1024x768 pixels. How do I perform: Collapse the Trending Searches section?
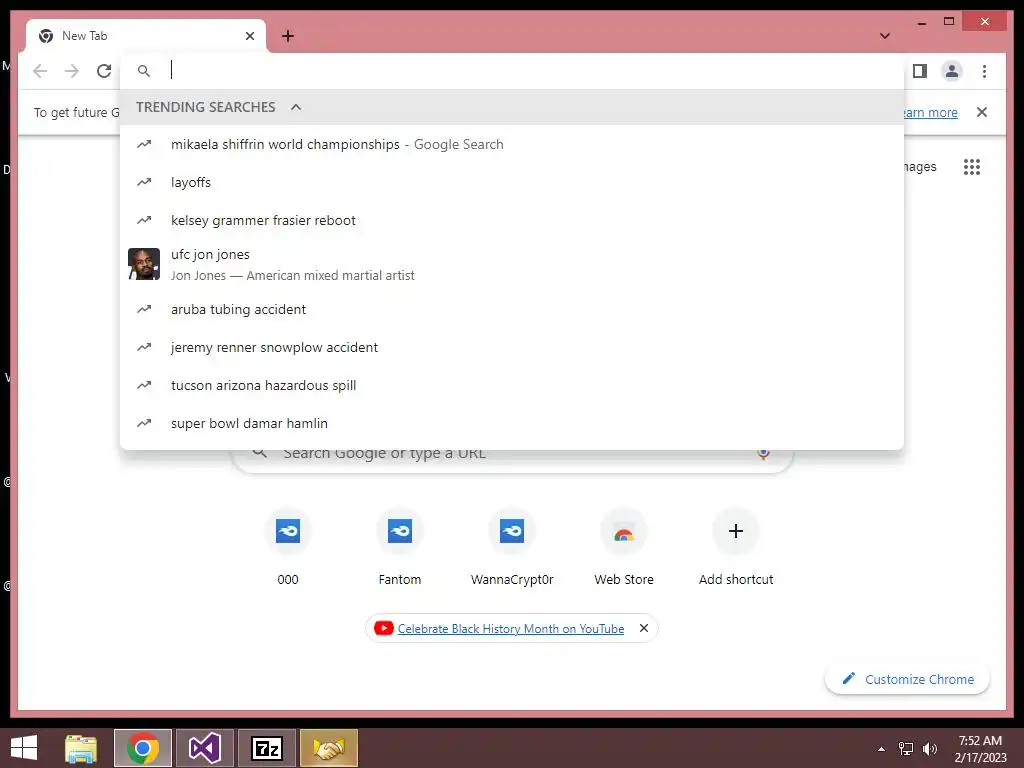pyautogui.click(x=296, y=107)
